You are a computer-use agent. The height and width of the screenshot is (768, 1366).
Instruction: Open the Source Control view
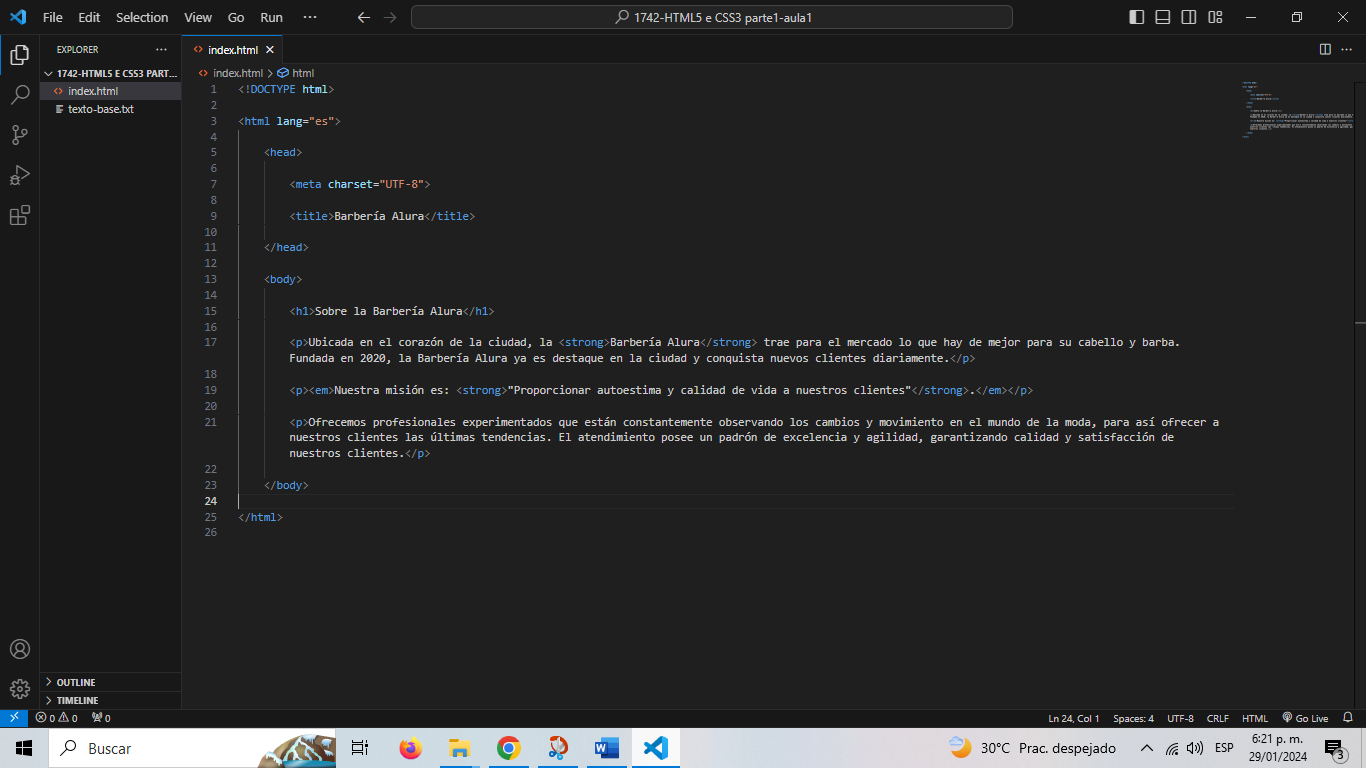(x=19, y=135)
